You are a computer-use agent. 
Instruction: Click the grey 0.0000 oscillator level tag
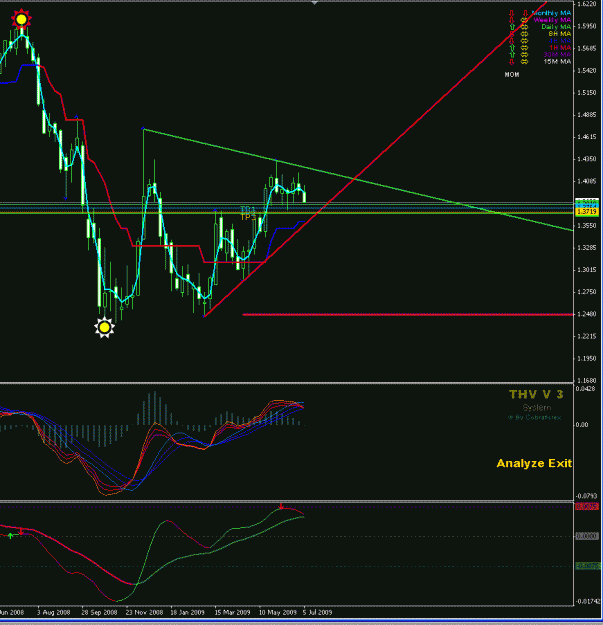point(587,537)
